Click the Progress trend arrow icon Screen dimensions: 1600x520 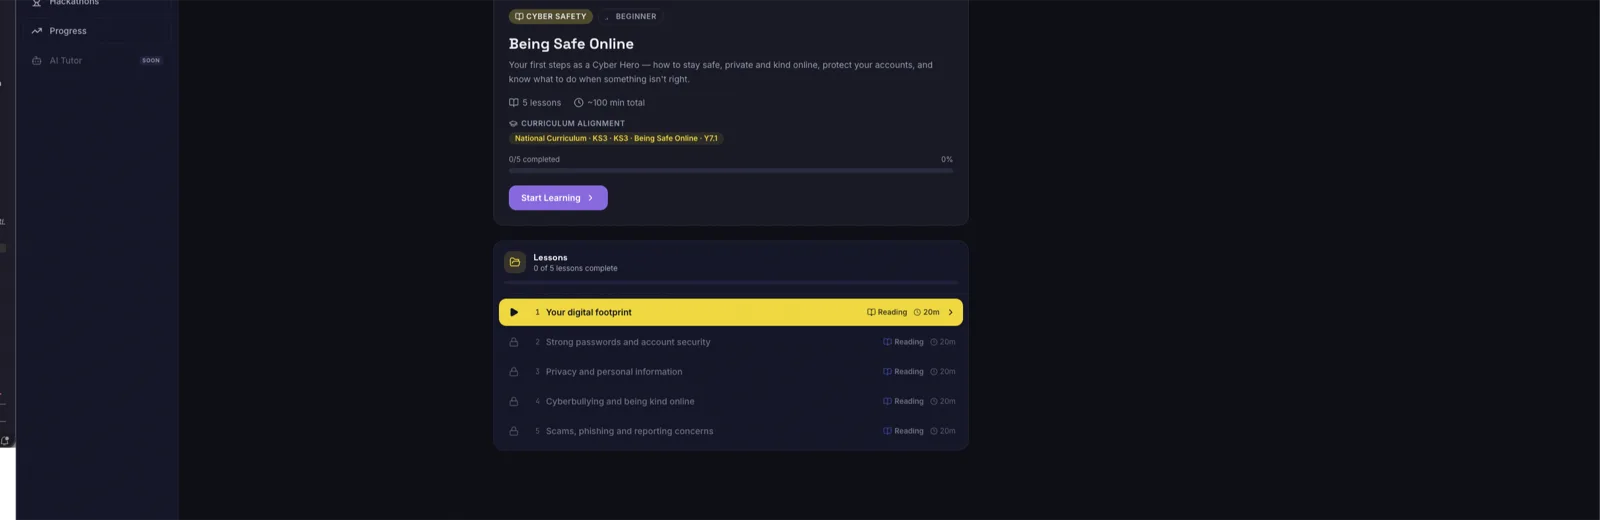tap(37, 31)
